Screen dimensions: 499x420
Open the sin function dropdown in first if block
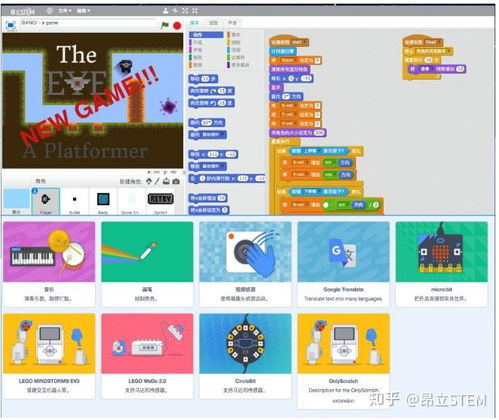pos(330,163)
